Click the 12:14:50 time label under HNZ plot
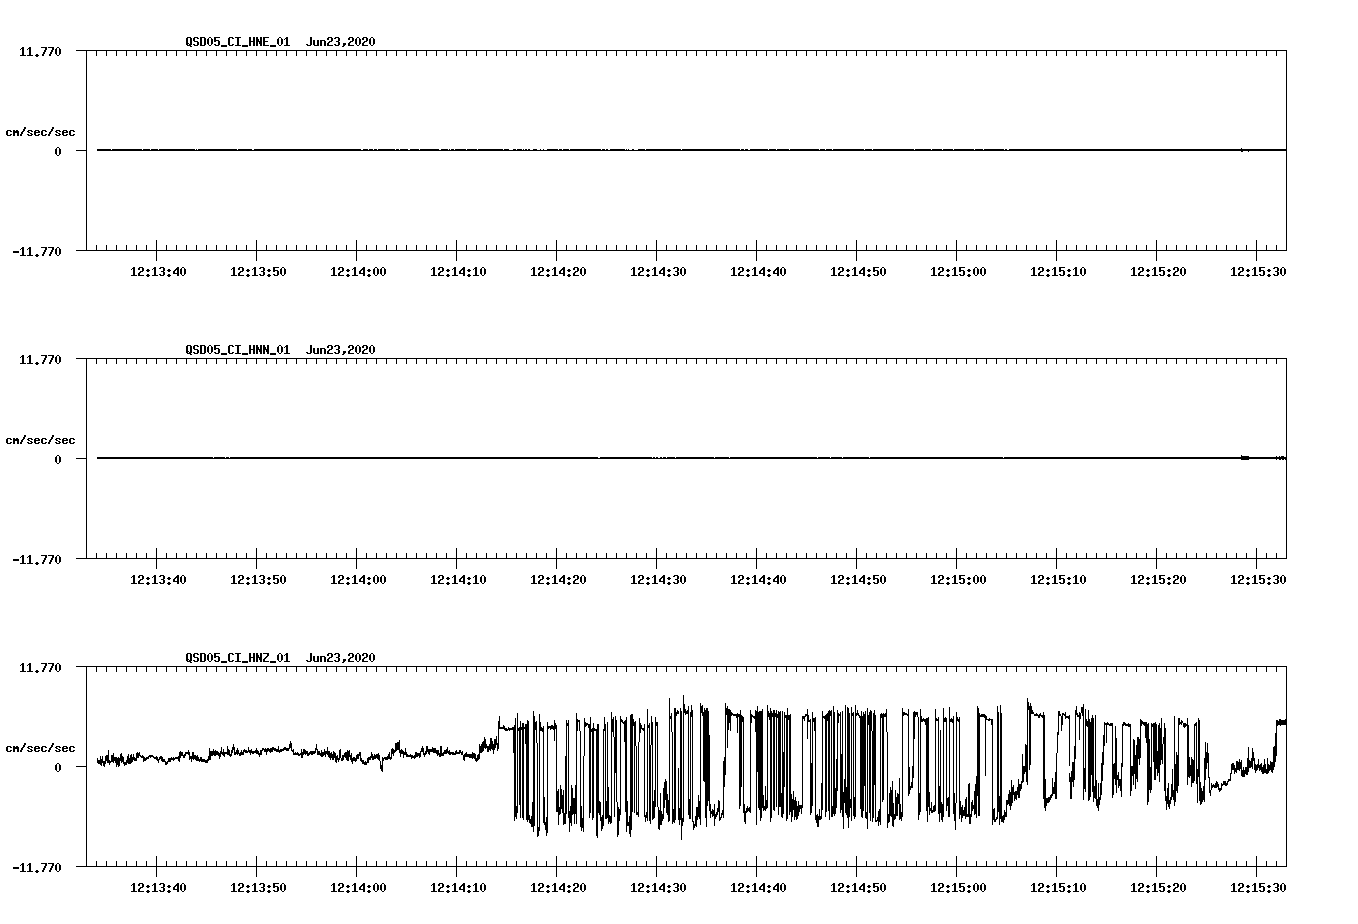 858,888
